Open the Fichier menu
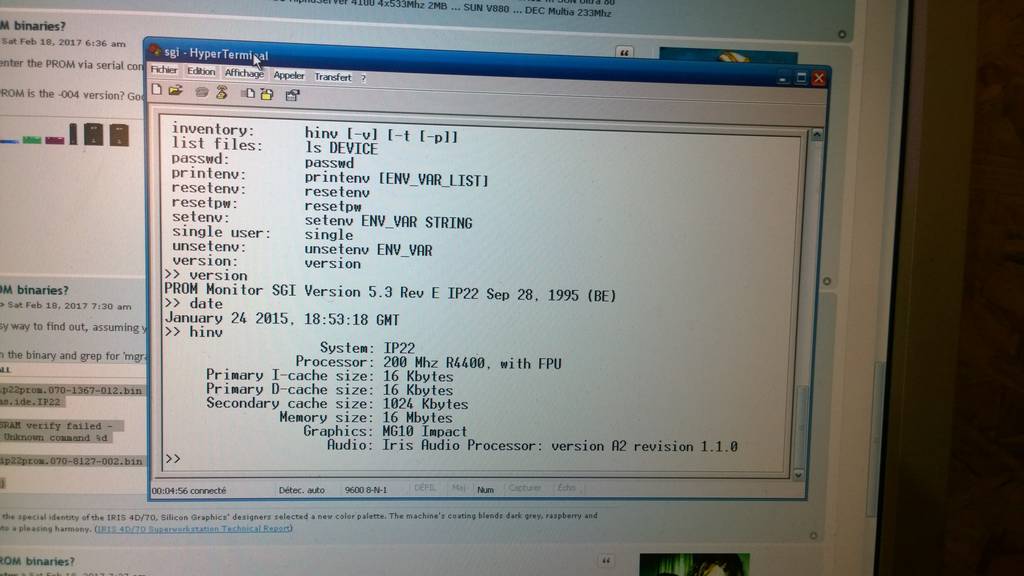Screen dimensions: 1024x576 [x=163, y=69]
